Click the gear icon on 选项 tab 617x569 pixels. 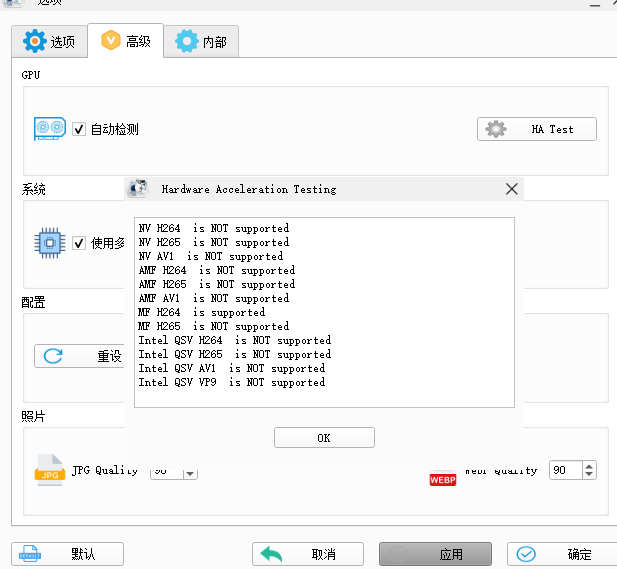34,41
